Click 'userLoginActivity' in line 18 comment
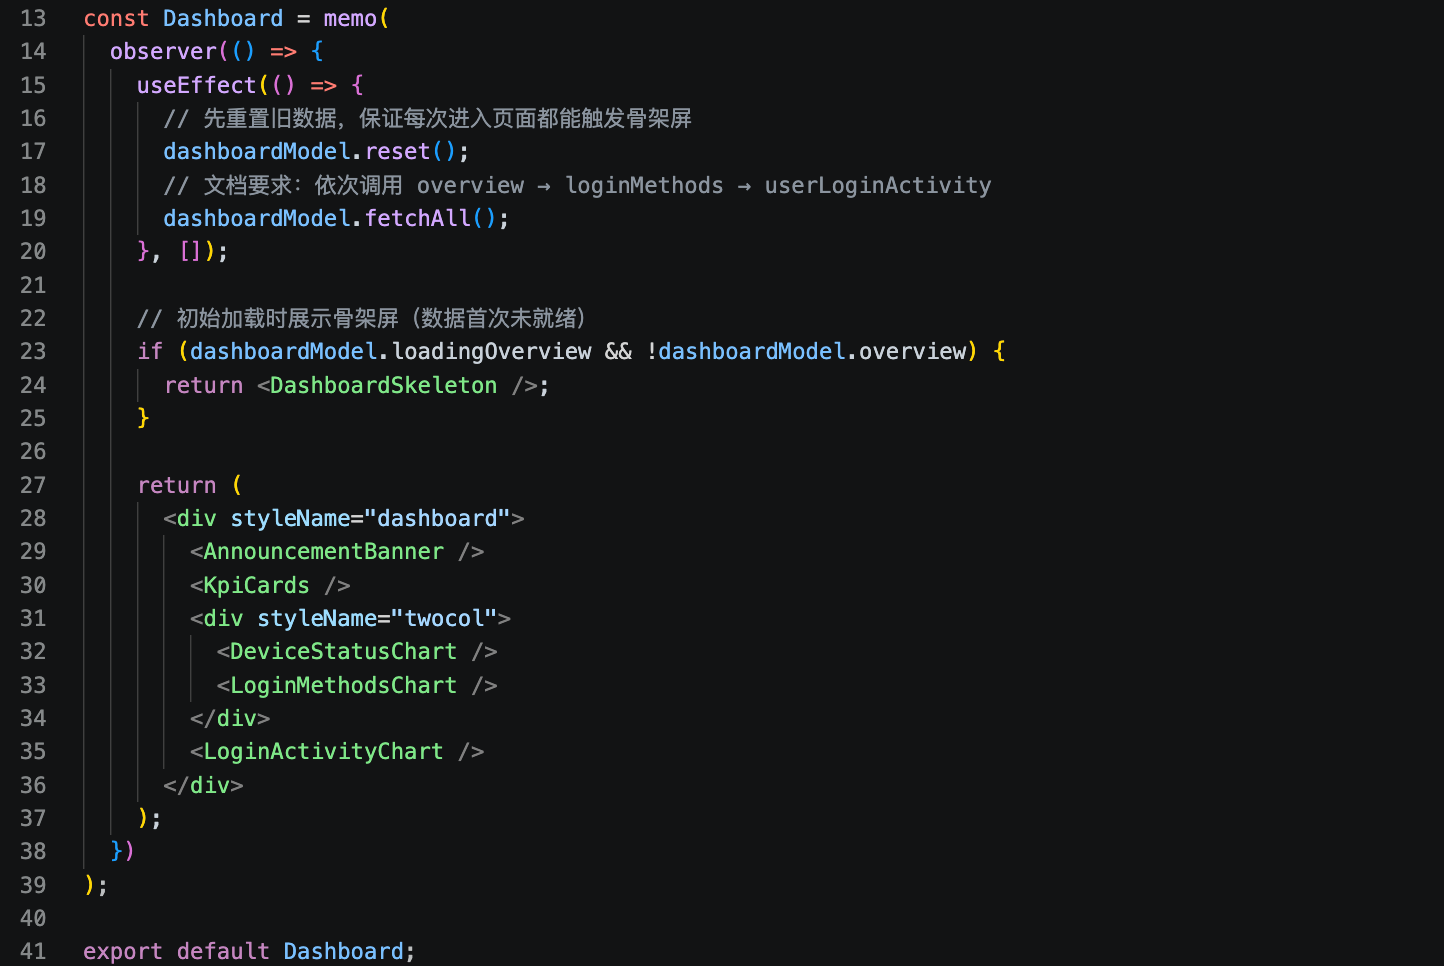This screenshot has height=966, width=1444. click(878, 185)
